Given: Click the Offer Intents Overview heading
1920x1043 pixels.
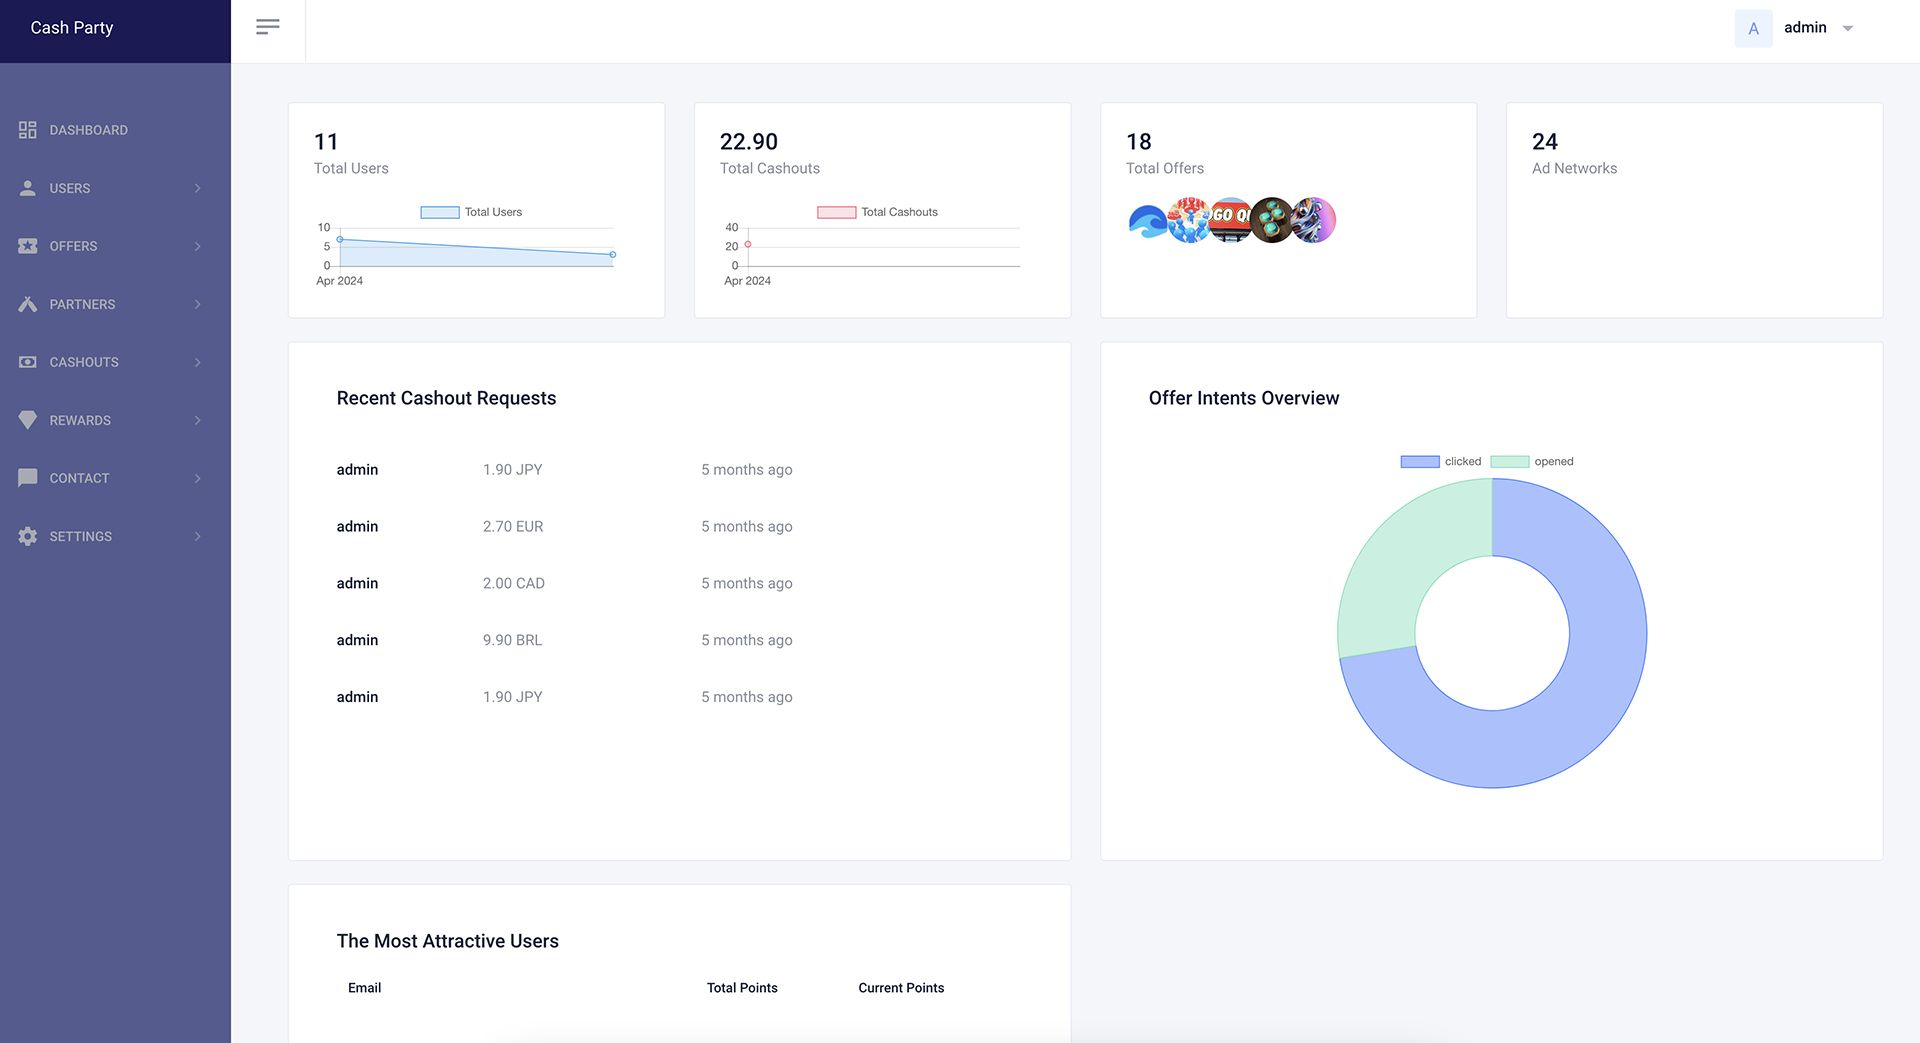Looking at the screenshot, I should pyautogui.click(x=1244, y=398).
